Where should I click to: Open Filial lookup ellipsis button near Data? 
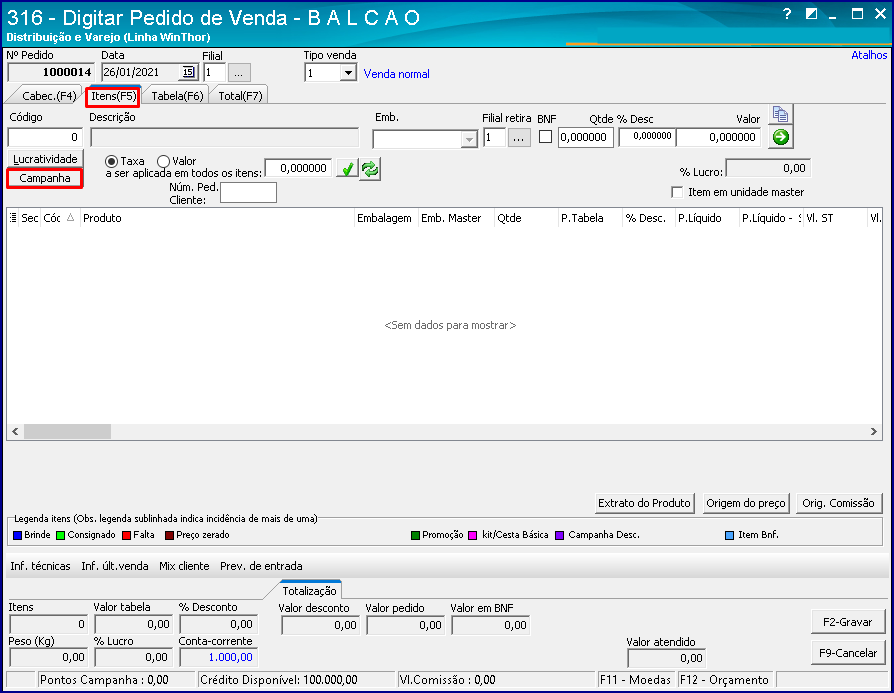(x=239, y=73)
